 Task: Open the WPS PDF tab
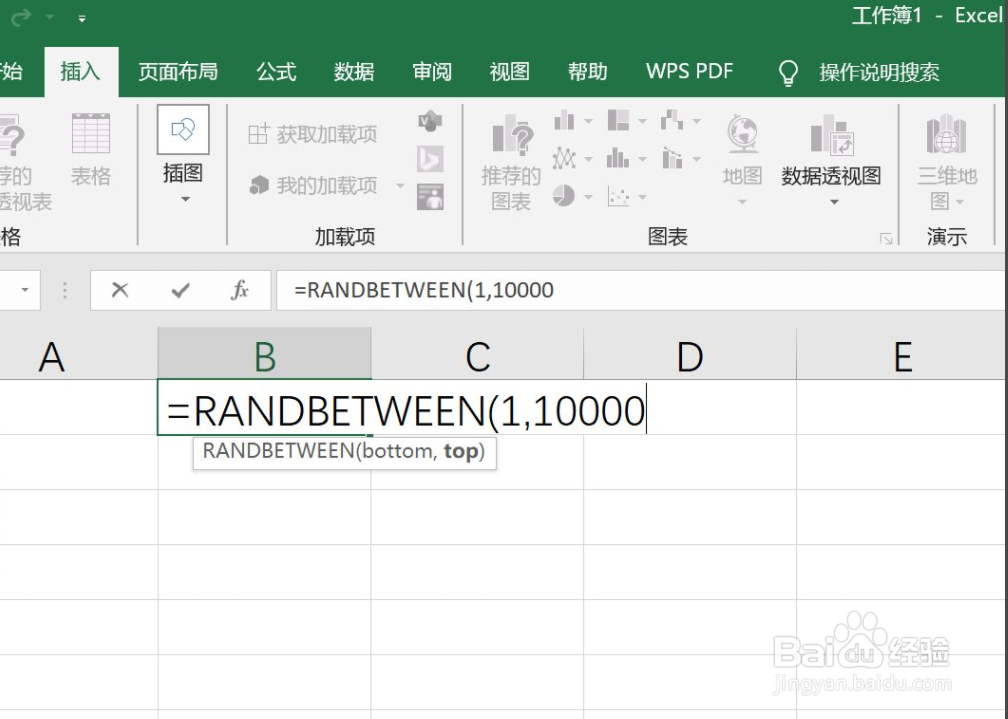tap(689, 71)
